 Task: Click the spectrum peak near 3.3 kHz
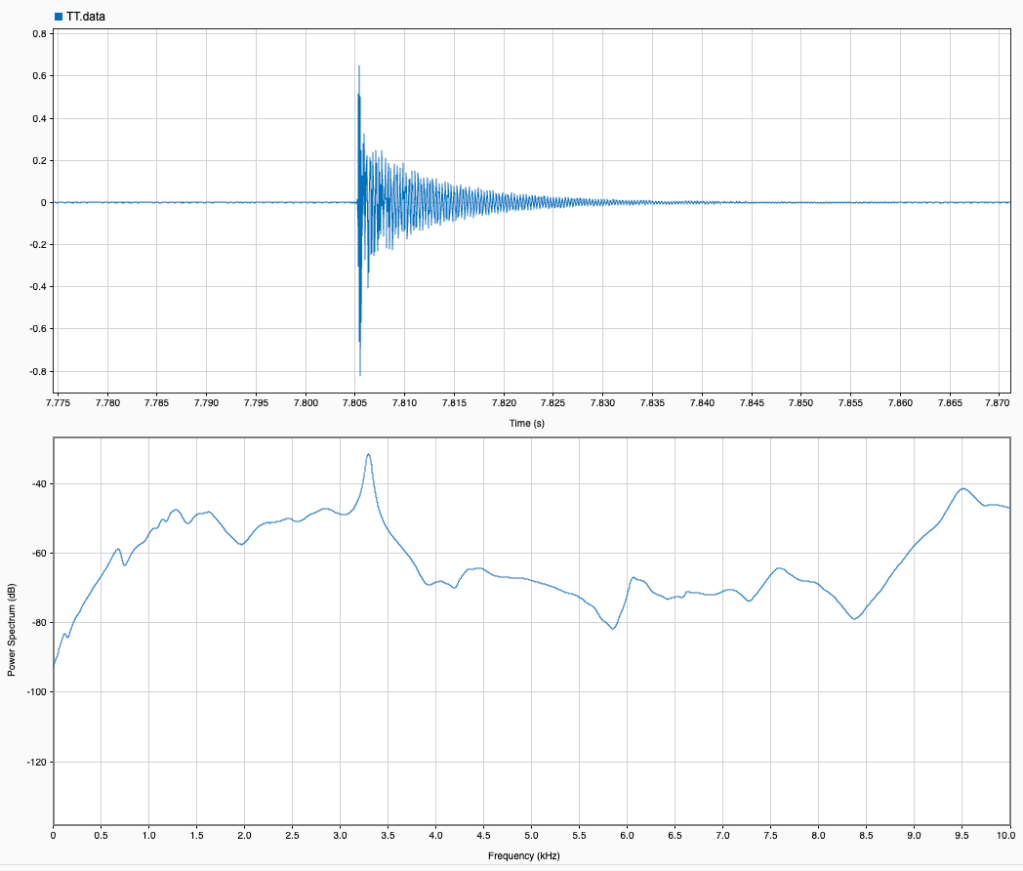[x=369, y=454]
